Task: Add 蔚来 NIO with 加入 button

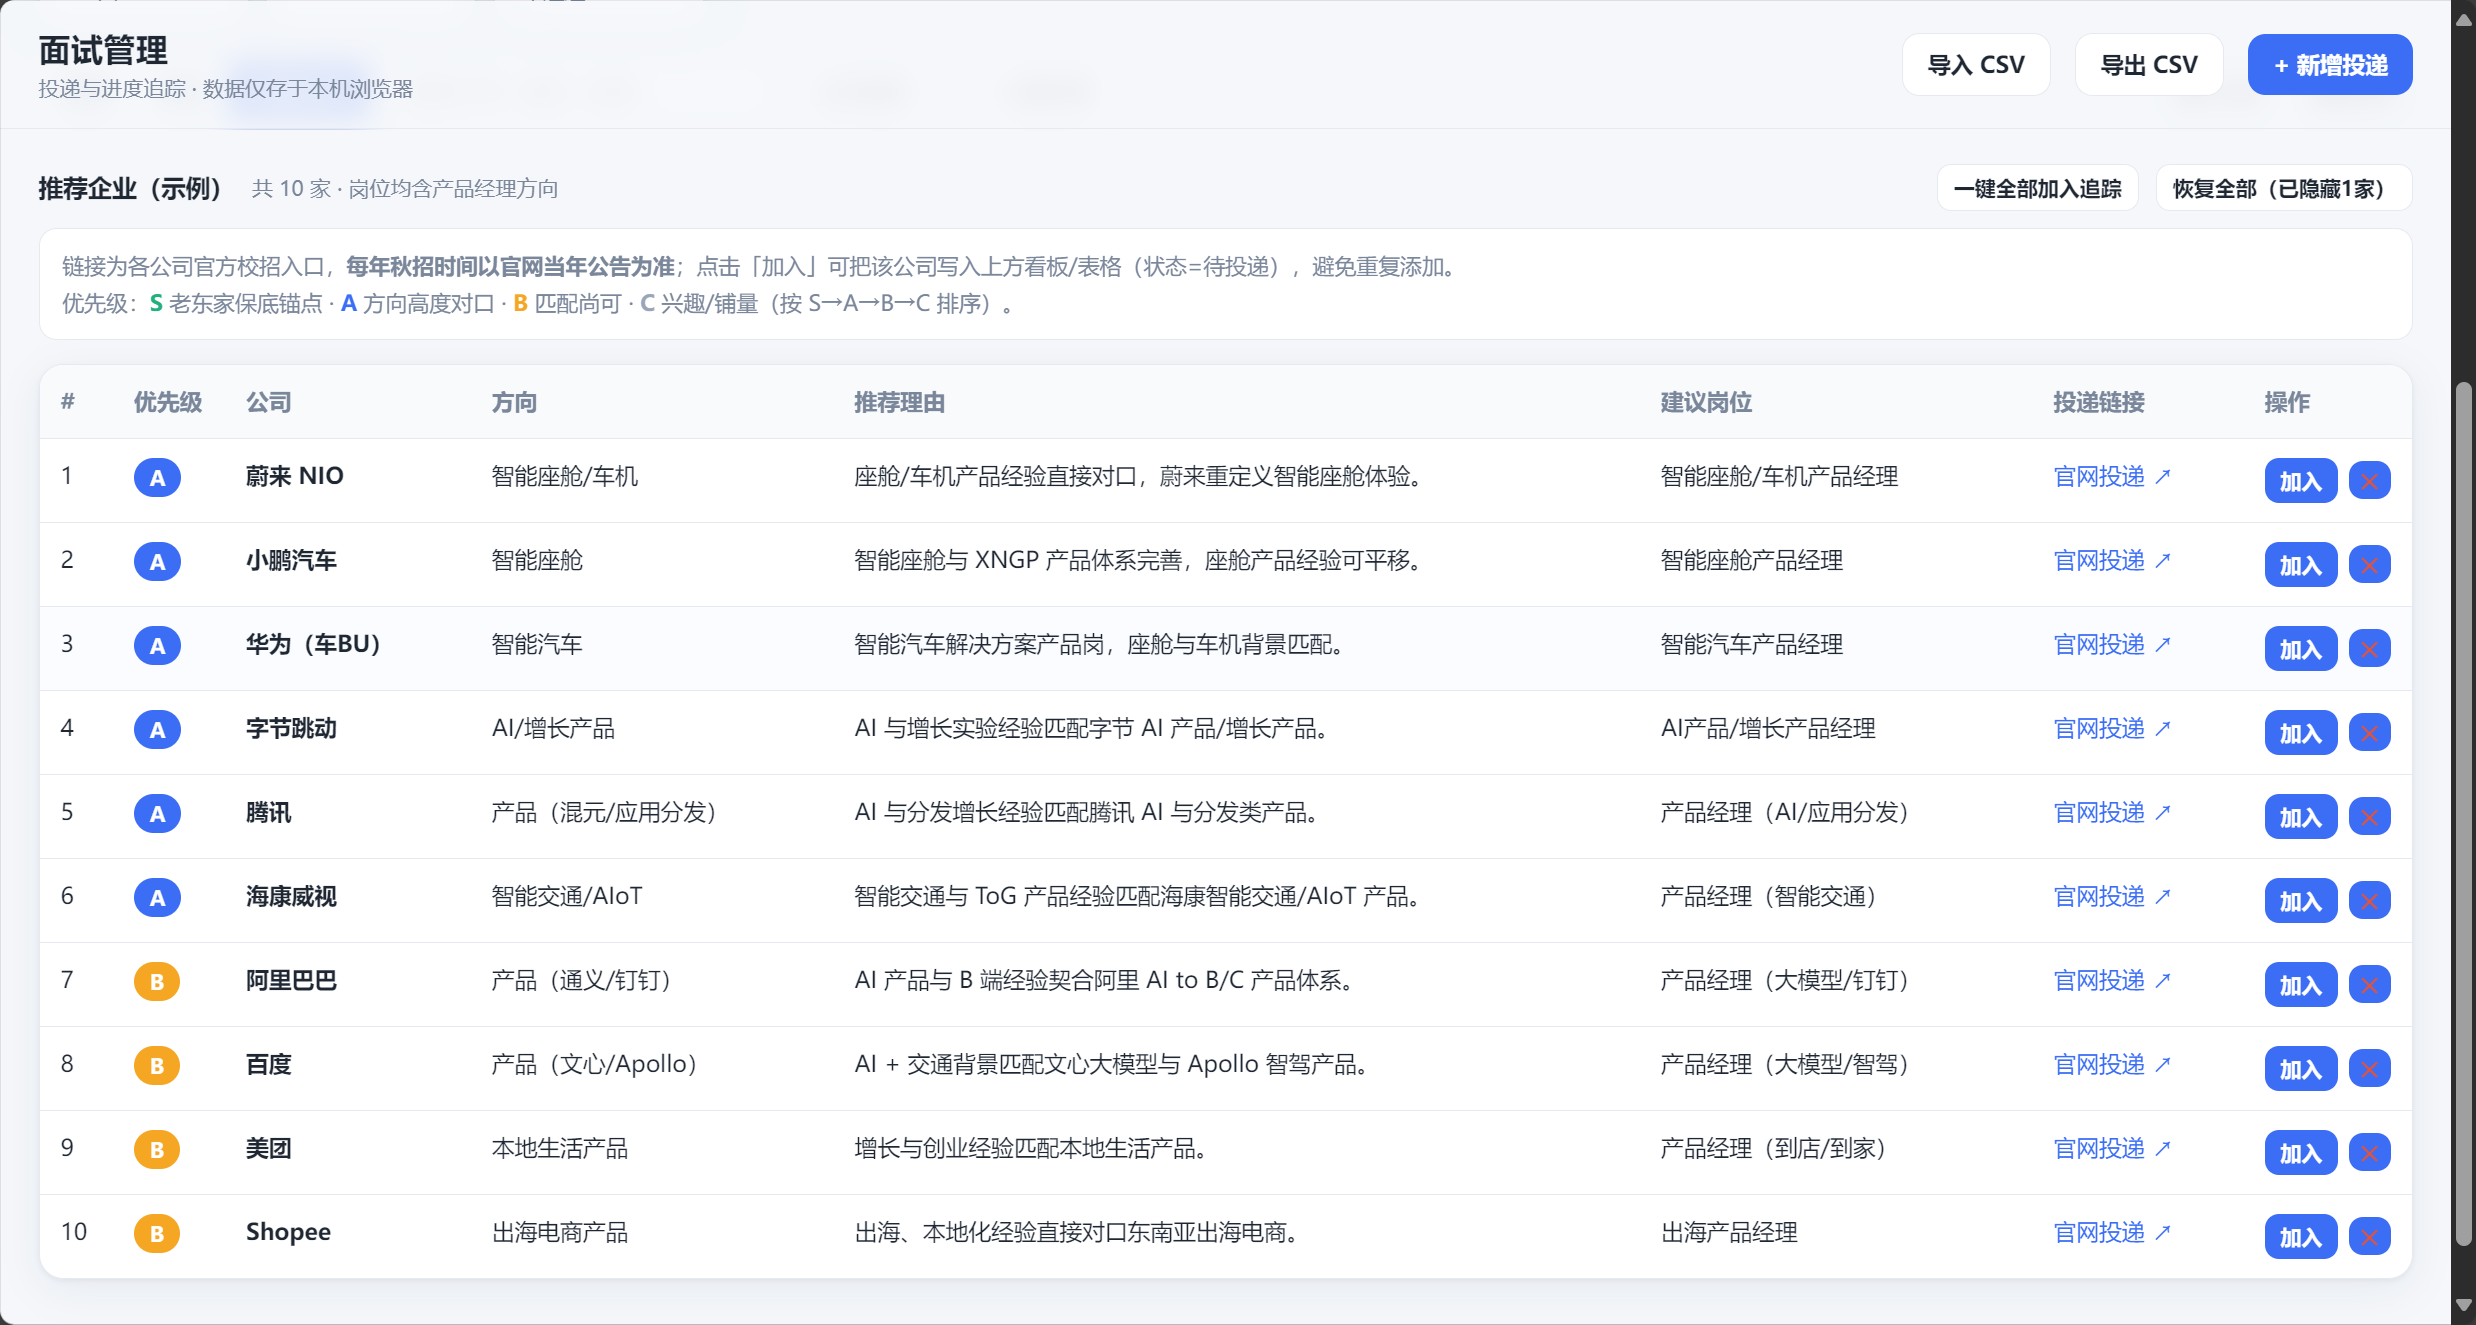Action: pyautogui.click(x=2300, y=481)
